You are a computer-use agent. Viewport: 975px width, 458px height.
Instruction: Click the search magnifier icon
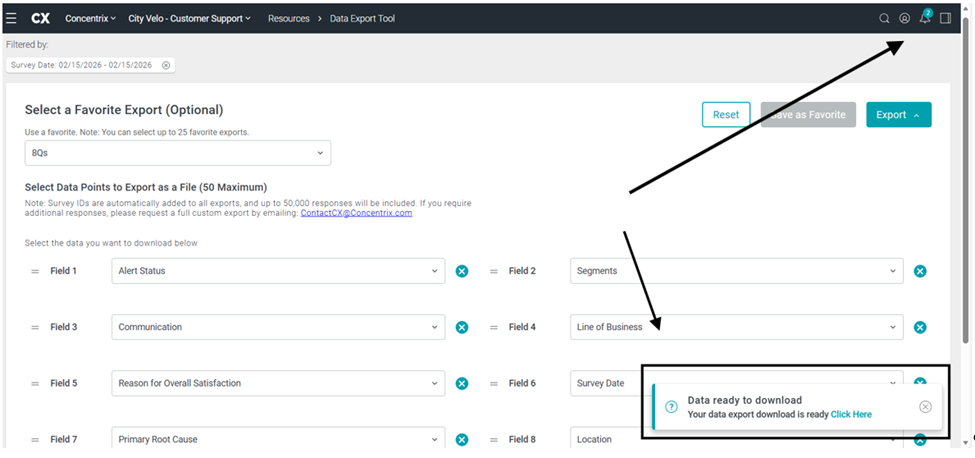[884, 18]
